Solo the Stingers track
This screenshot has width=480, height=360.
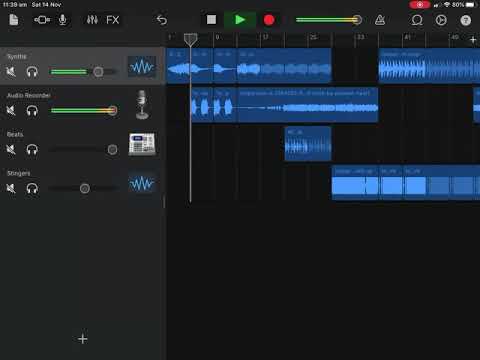tap(32, 188)
